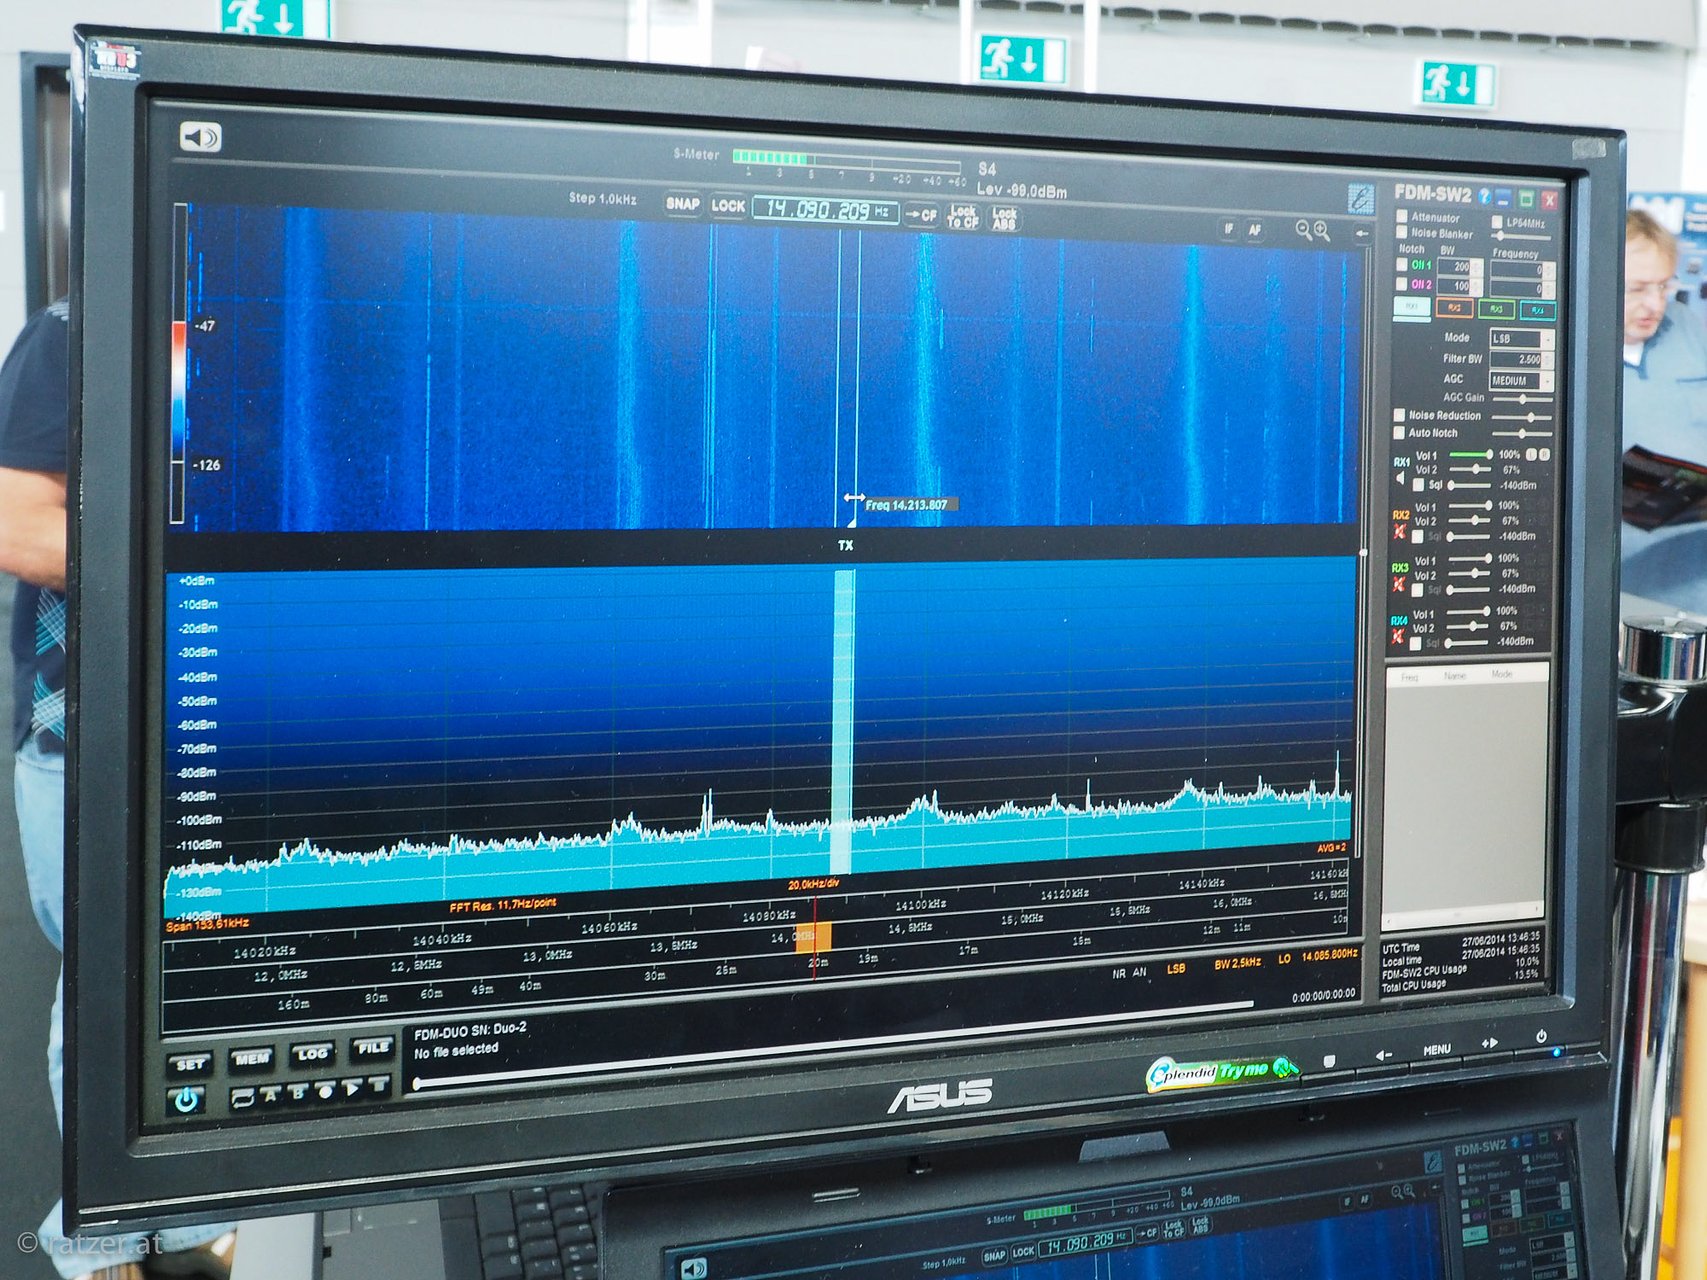Select the orange RX2 receiver tab
This screenshot has height=1280, width=1707.
(1454, 309)
